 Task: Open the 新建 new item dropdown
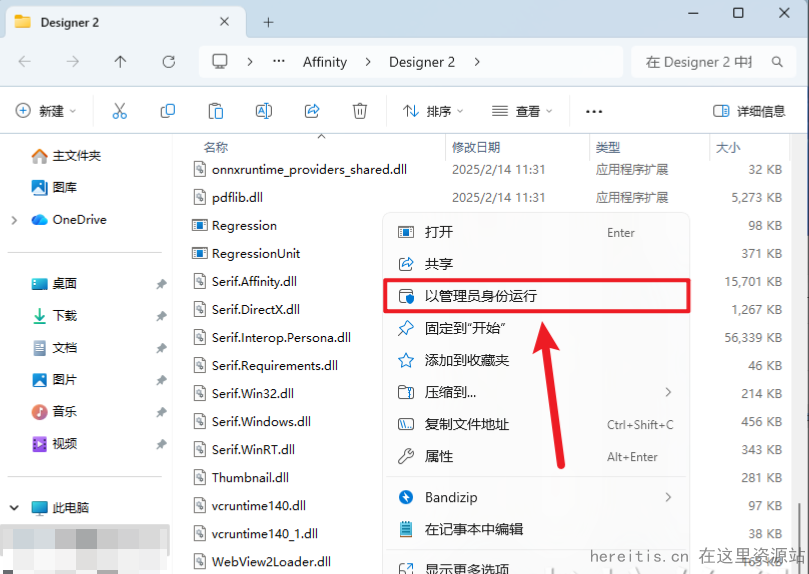tap(46, 111)
